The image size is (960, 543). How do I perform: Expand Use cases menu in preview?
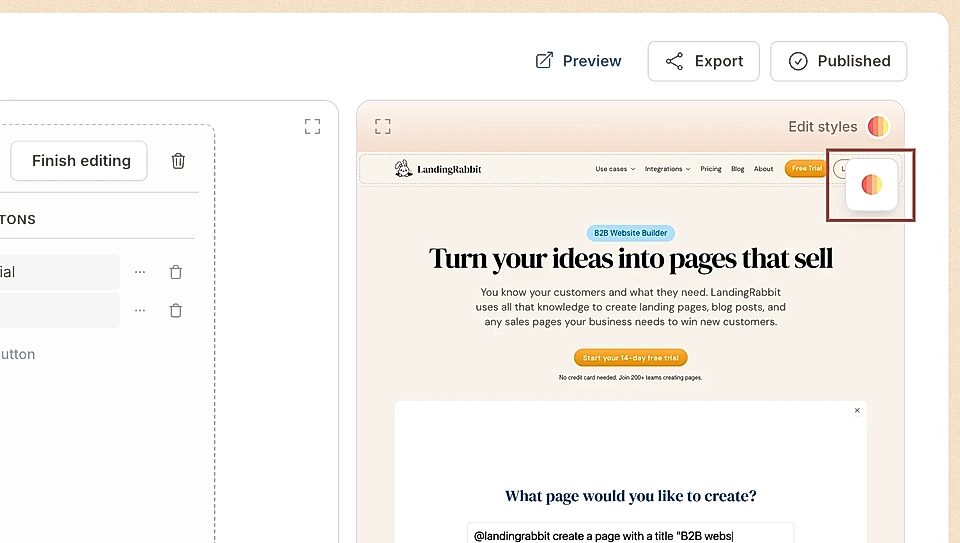615,169
